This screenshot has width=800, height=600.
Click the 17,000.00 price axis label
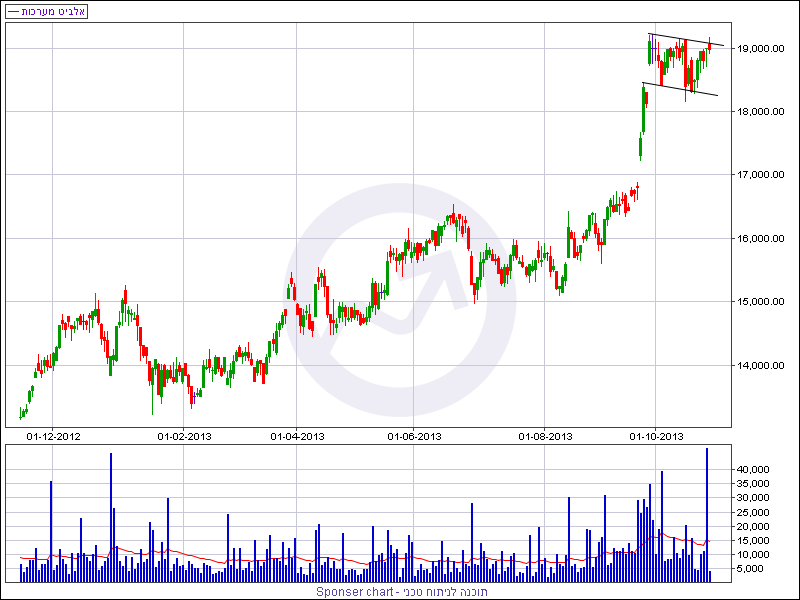[761, 175]
